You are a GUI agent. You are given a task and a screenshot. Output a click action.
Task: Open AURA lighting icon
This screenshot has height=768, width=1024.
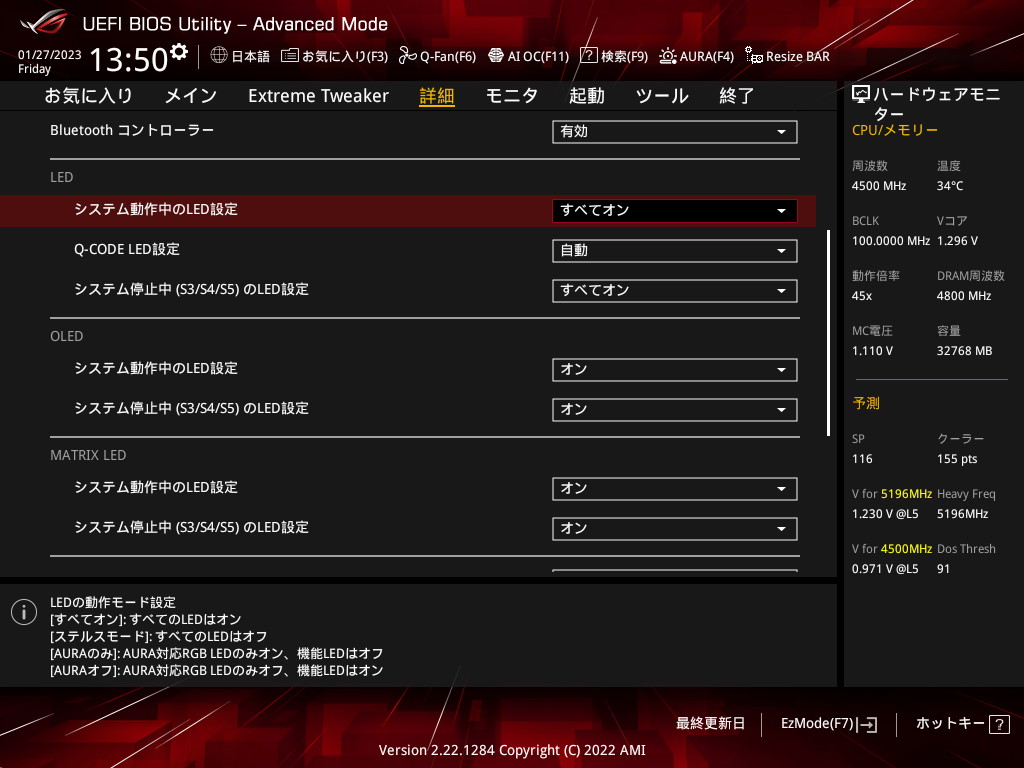click(x=667, y=56)
